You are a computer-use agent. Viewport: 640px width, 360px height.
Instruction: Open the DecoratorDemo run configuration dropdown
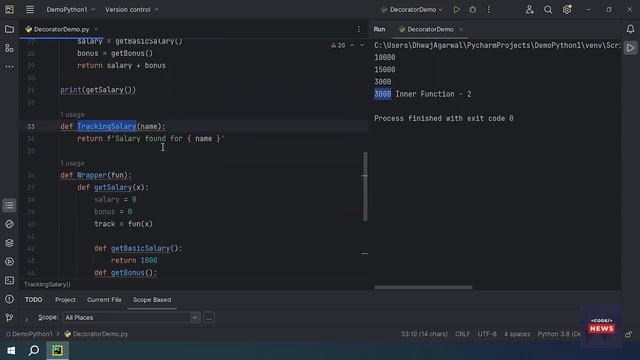(x=411, y=9)
